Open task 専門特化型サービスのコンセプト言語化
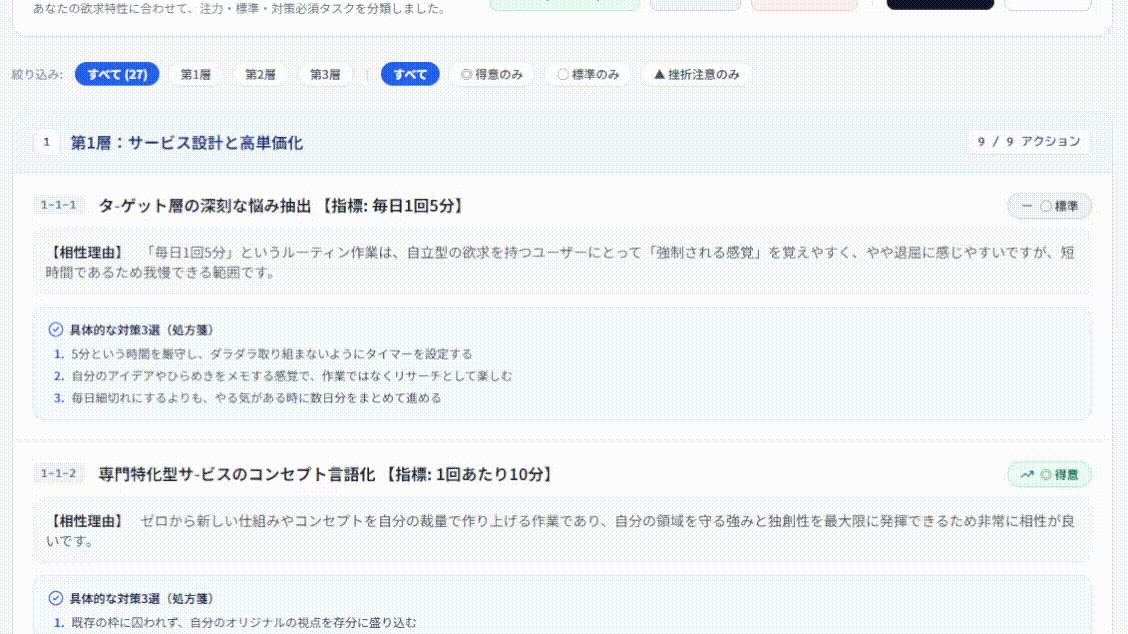The width and height of the screenshot is (1128, 634). tap(326, 474)
